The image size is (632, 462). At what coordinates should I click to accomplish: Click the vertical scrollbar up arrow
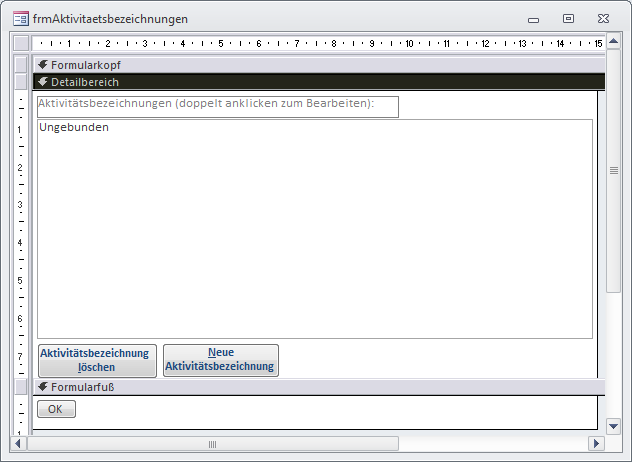point(614,44)
